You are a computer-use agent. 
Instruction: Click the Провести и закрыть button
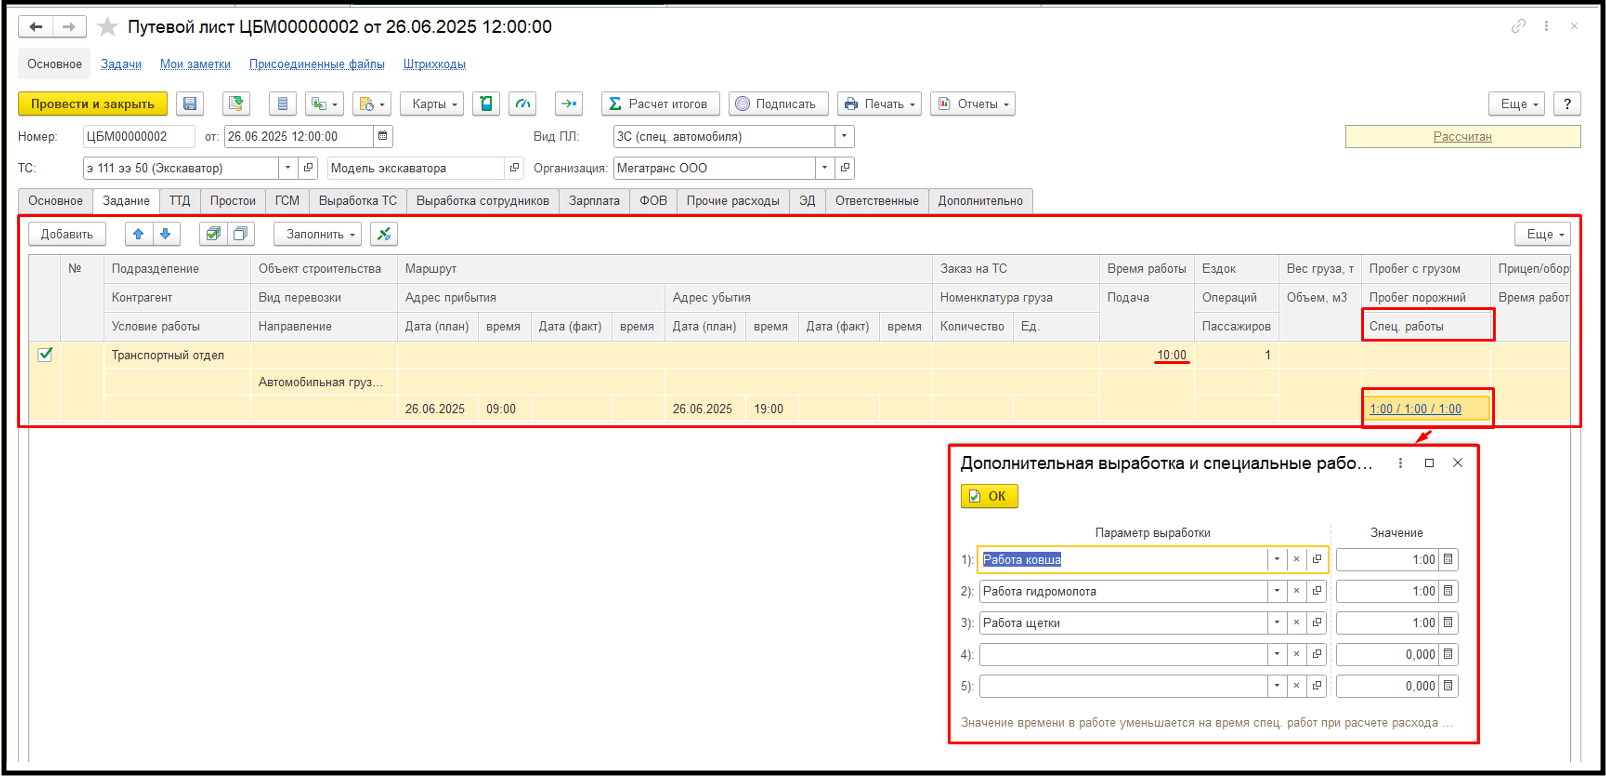coord(93,104)
